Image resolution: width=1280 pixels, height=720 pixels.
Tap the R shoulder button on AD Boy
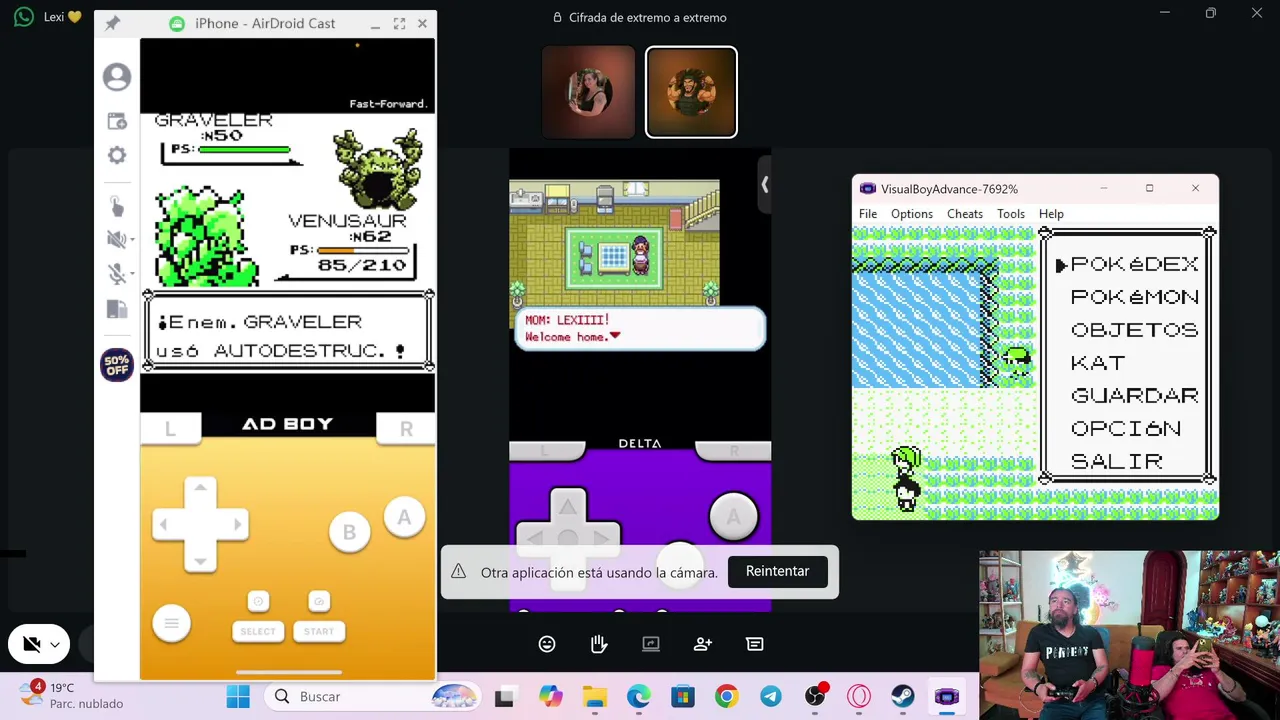tap(406, 428)
